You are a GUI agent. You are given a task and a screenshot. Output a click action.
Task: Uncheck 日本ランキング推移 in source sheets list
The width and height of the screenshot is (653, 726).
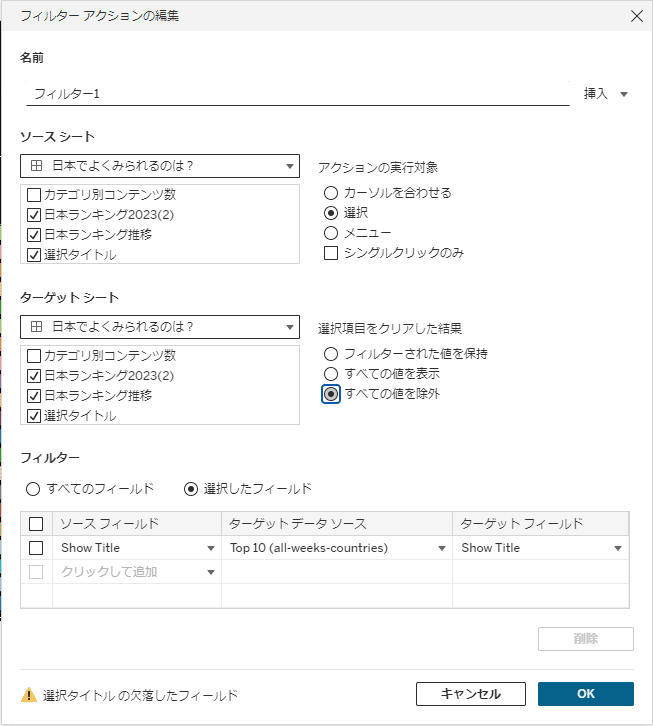tap(34, 235)
